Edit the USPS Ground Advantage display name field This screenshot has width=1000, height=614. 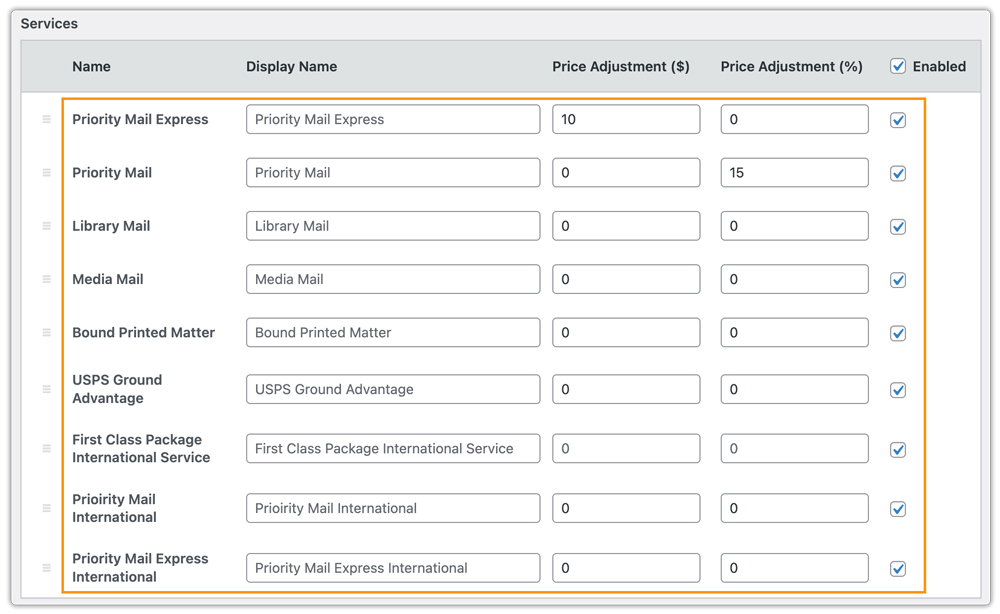point(393,389)
